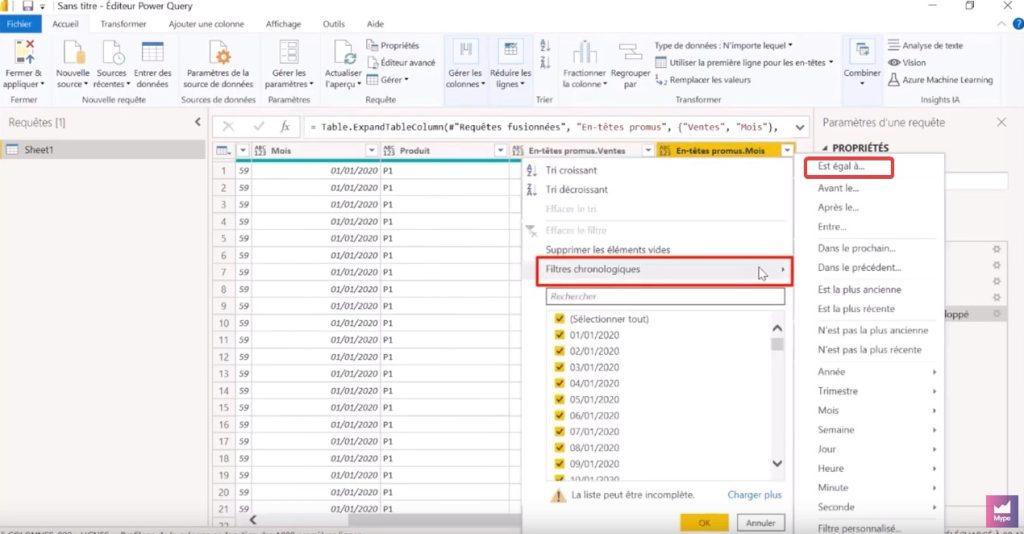Click the OK button
Screen dimensions: 1024x534
[704, 523]
